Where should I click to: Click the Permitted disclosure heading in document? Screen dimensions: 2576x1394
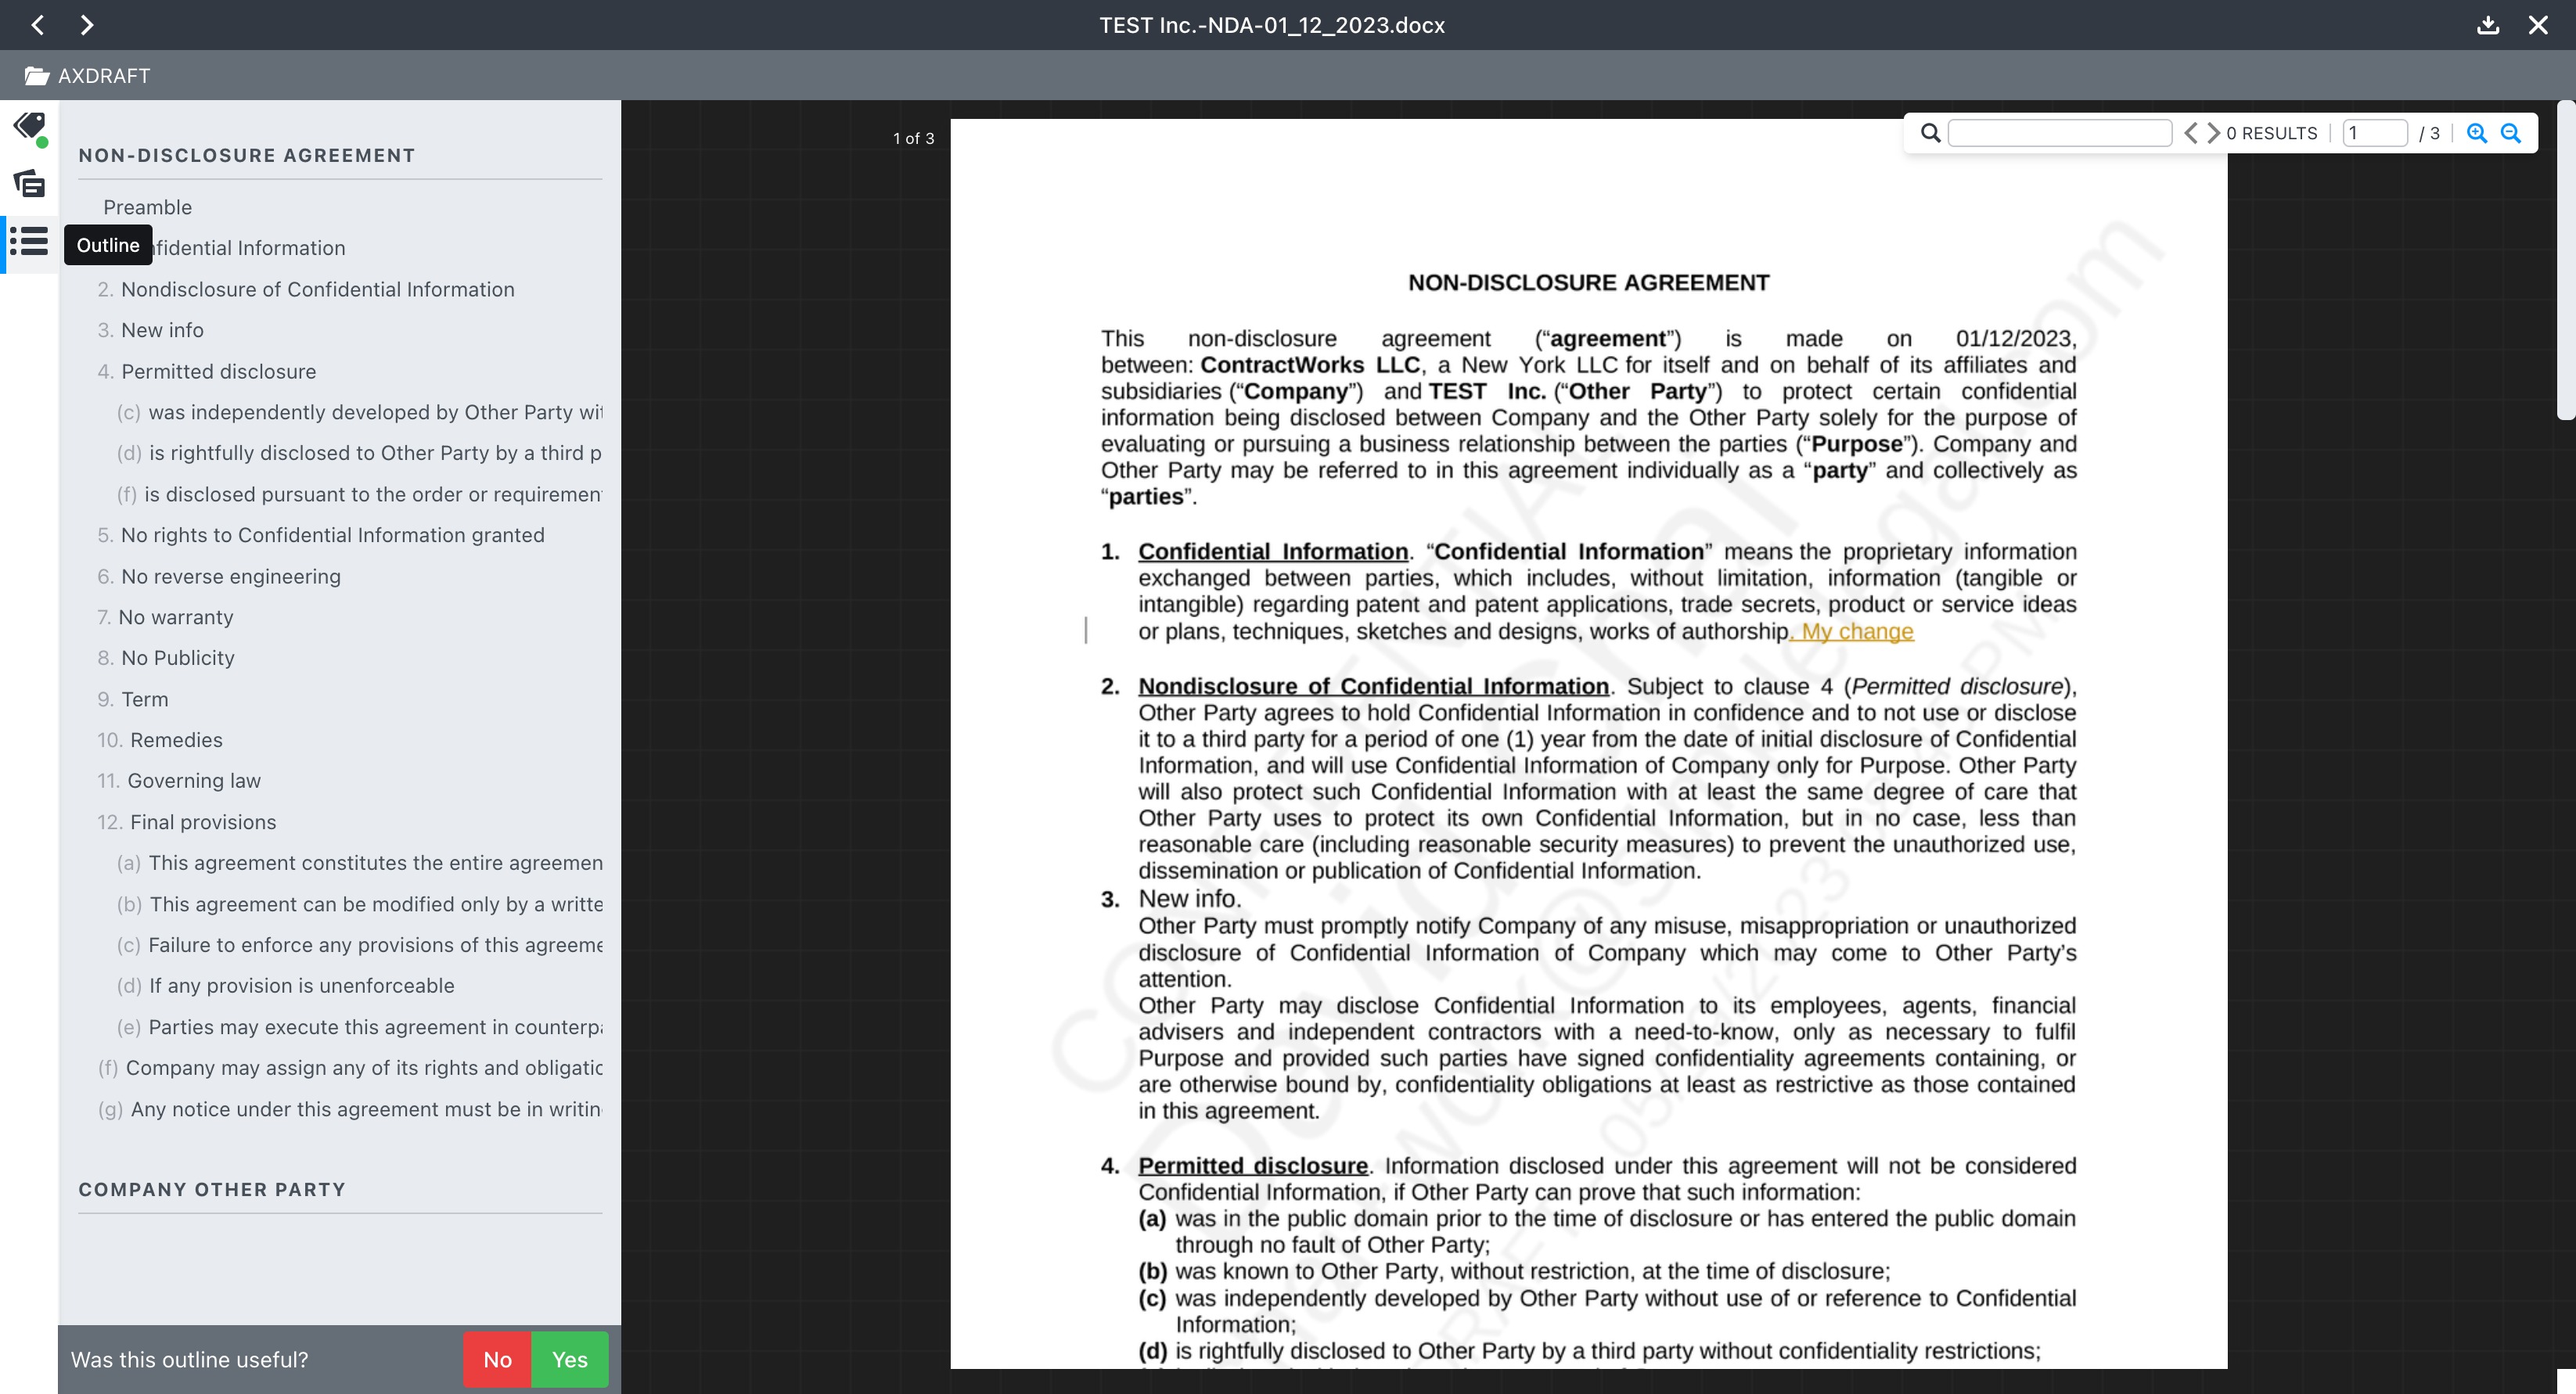click(x=1253, y=1166)
